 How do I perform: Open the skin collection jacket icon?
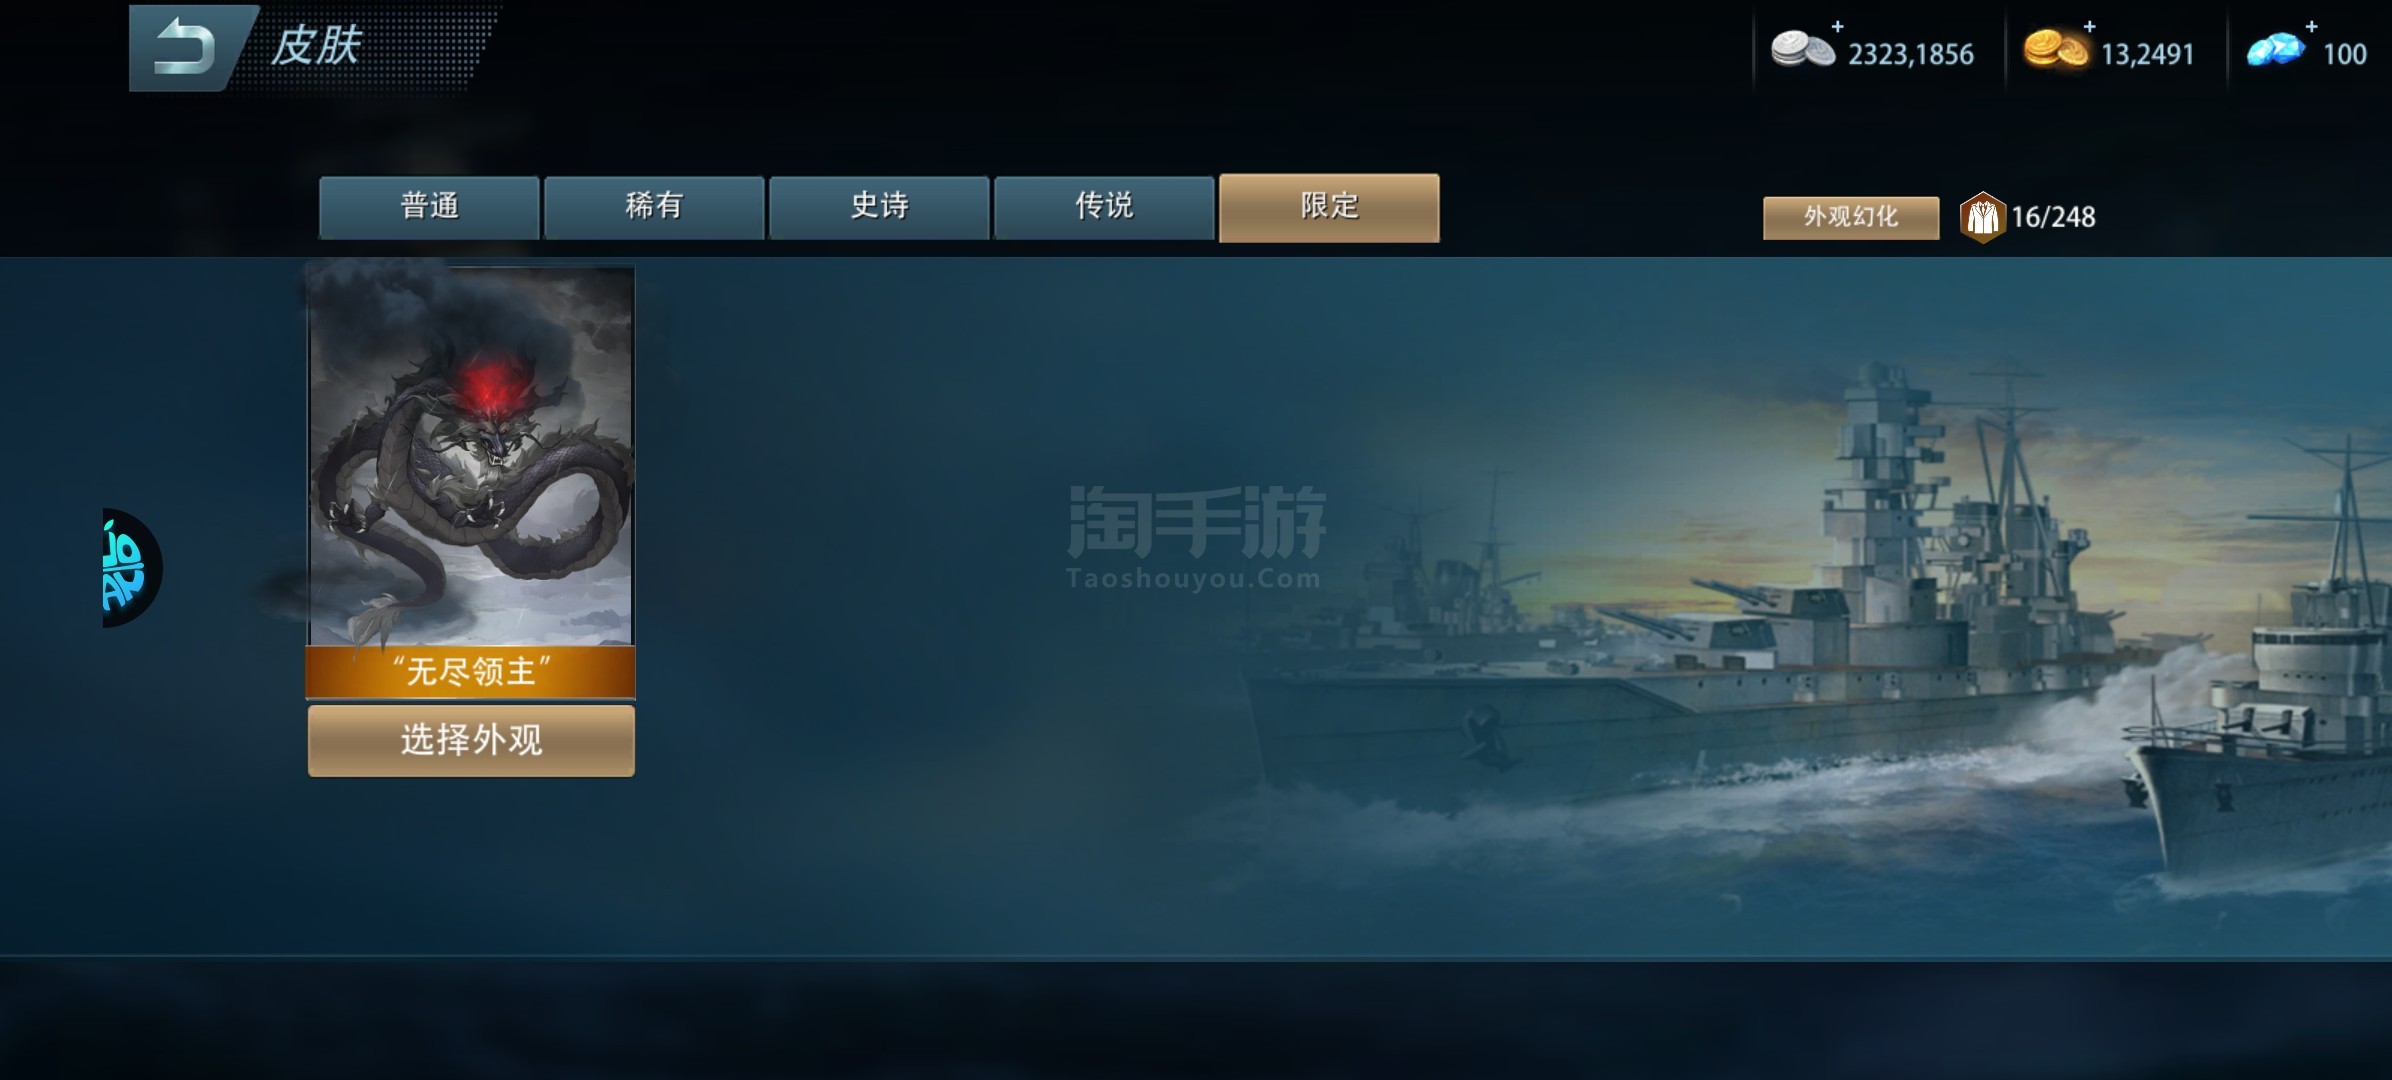[x=1982, y=217]
